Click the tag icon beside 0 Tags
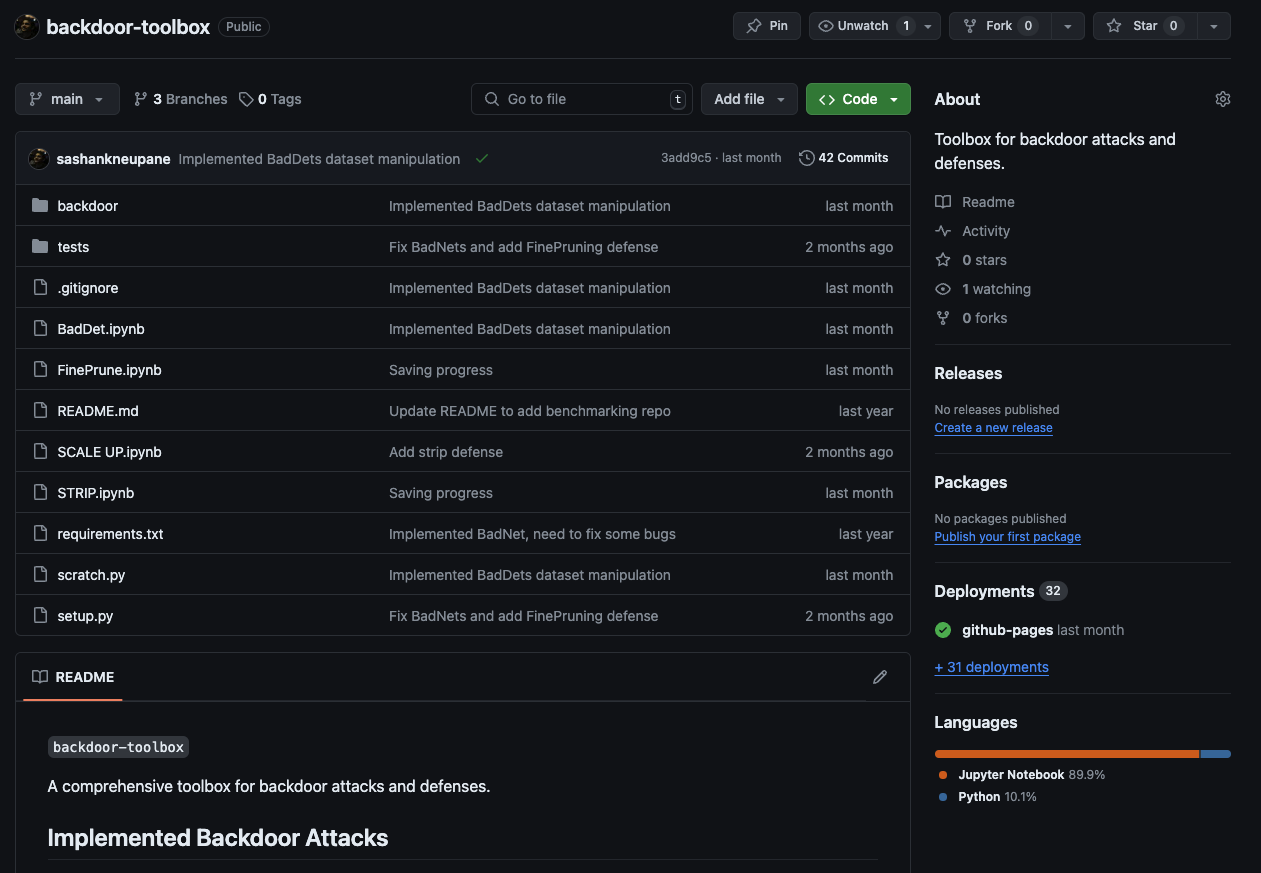The height and width of the screenshot is (873, 1261). (246, 99)
